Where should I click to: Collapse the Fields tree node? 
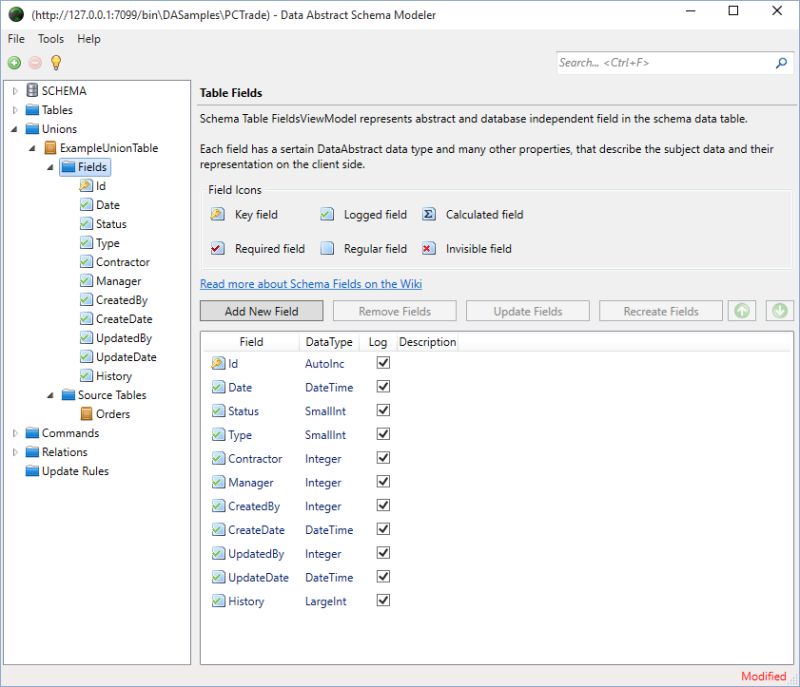(x=51, y=167)
